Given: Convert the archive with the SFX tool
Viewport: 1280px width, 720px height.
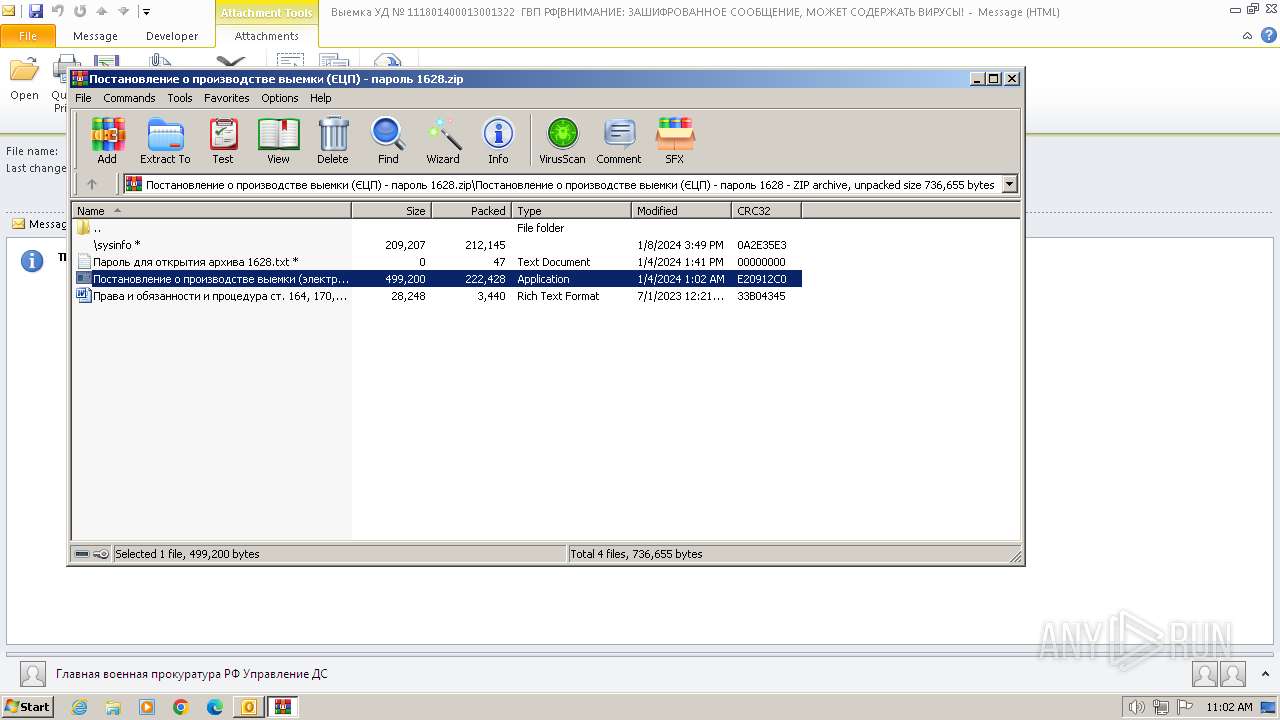Looking at the screenshot, I should tap(675, 140).
